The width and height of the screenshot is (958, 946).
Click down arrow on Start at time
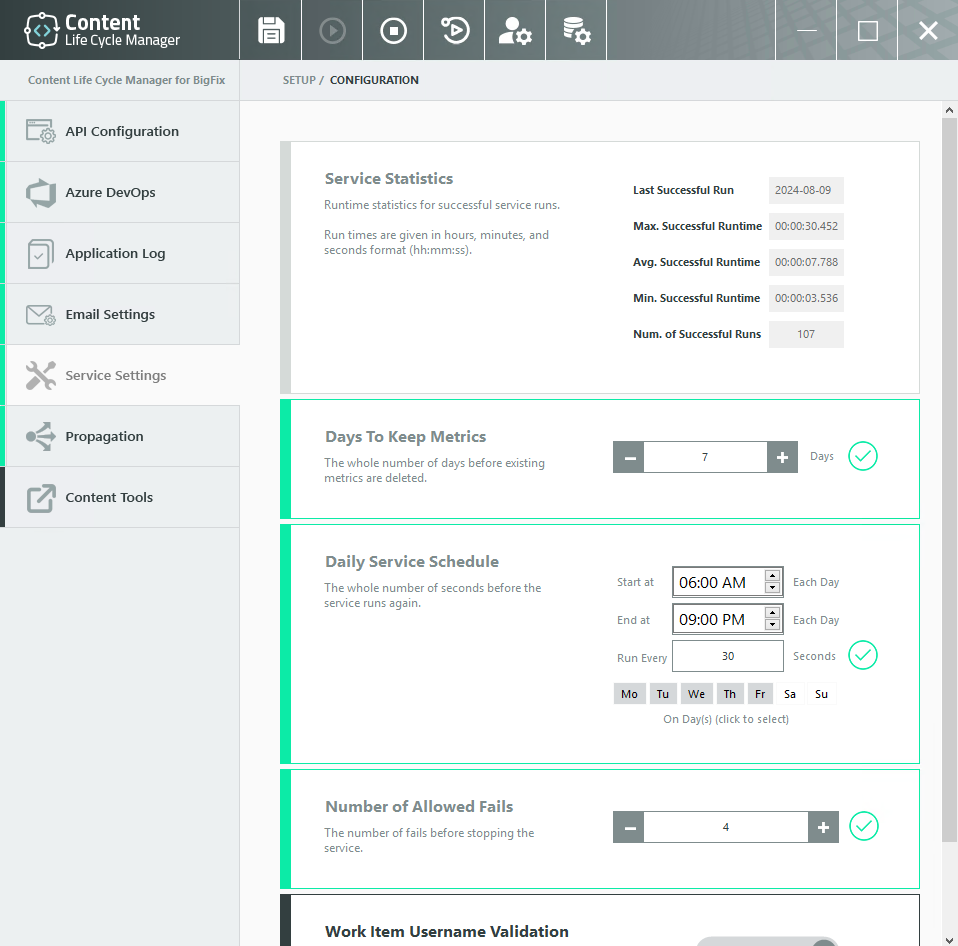click(772, 587)
